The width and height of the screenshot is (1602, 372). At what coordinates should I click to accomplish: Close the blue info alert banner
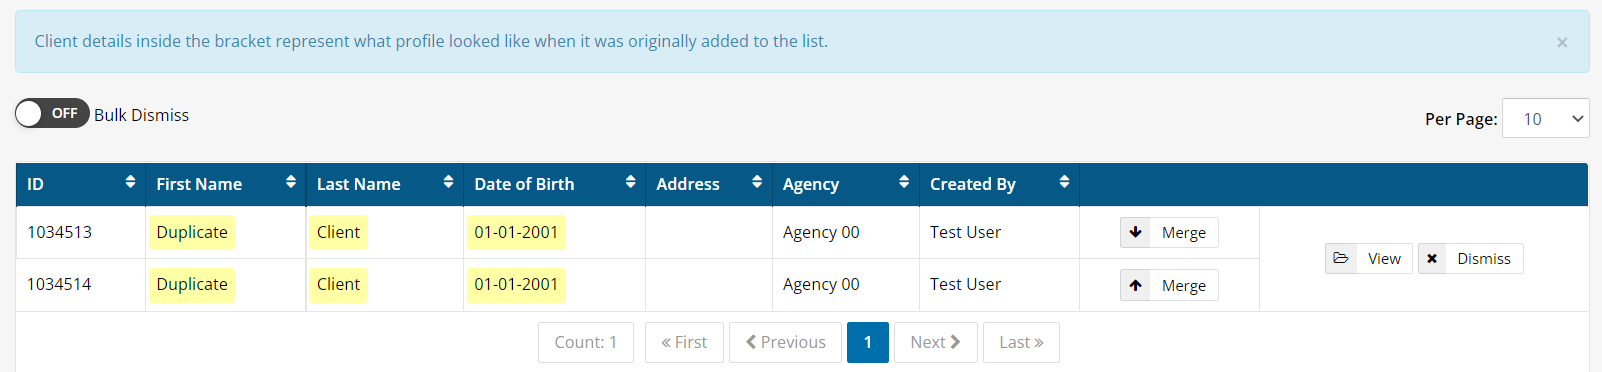(x=1562, y=42)
